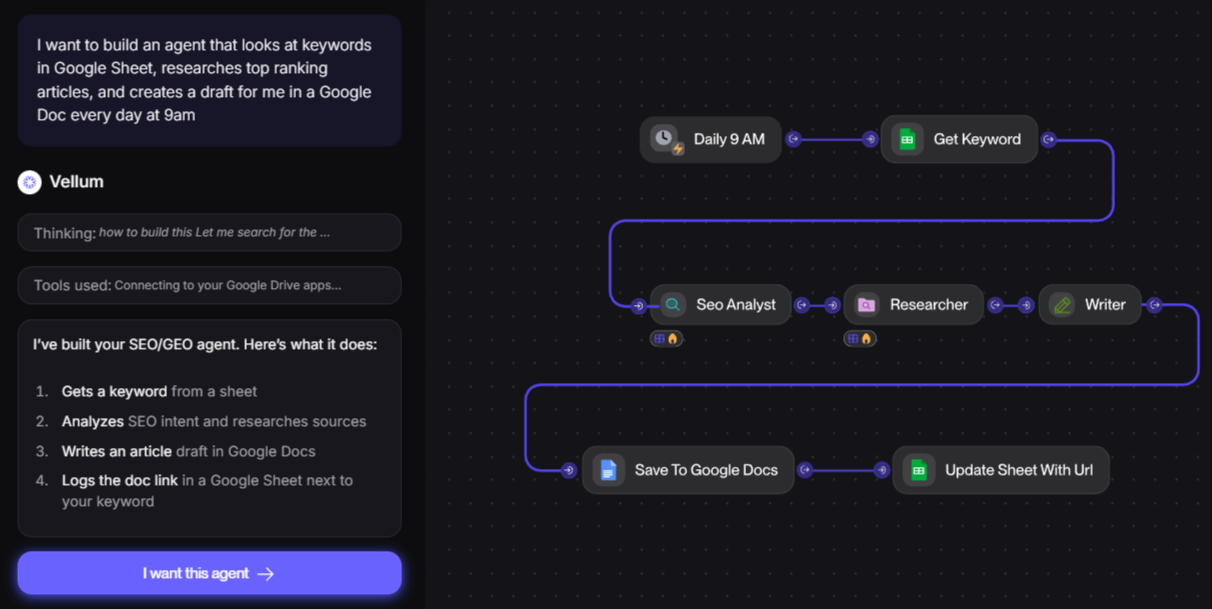This screenshot has height=609, width=1212.
Task: Open the Get Keyword node
Action: coord(959,139)
